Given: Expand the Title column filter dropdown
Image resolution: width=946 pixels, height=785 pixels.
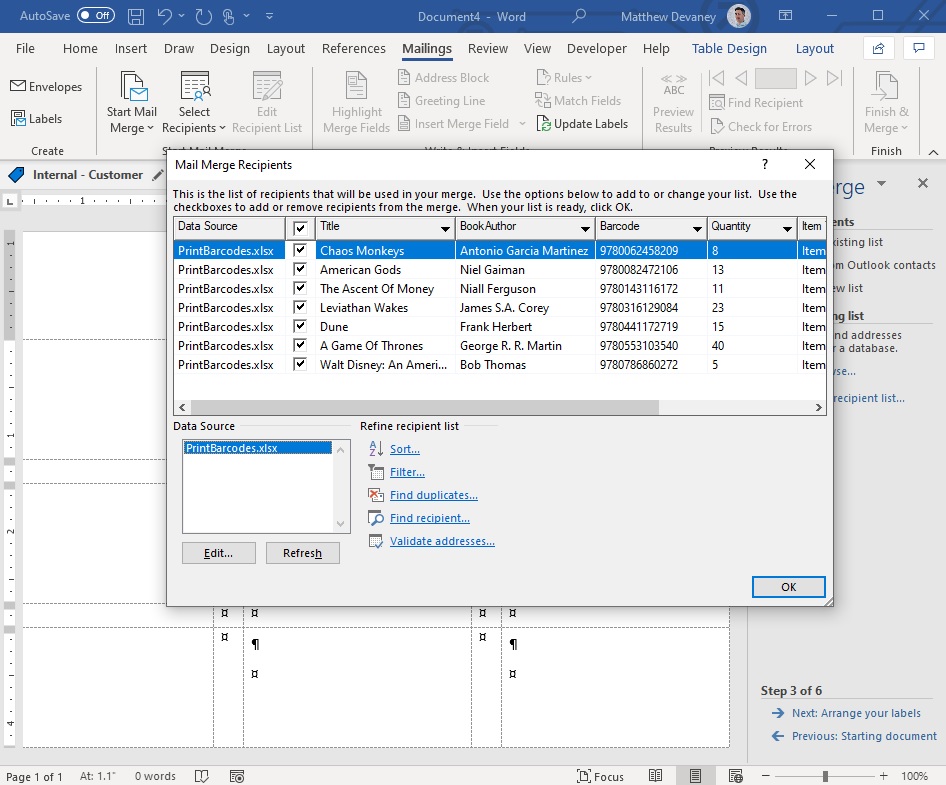Looking at the screenshot, I should 445,229.
